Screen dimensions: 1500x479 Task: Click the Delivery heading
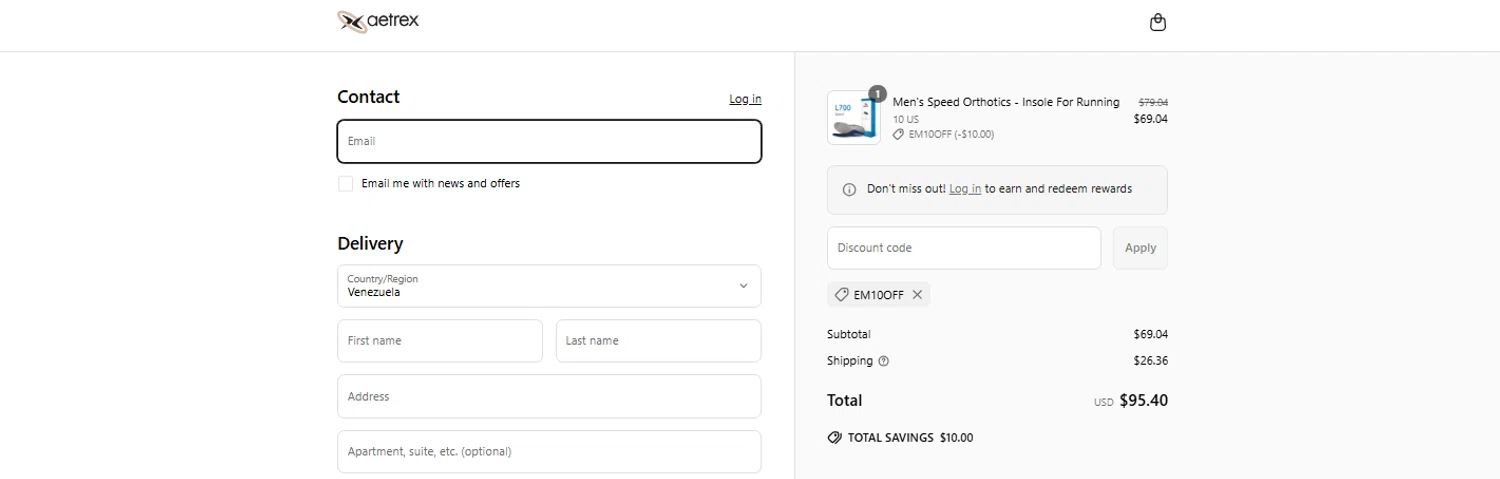pyautogui.click(x=370, y=244)
